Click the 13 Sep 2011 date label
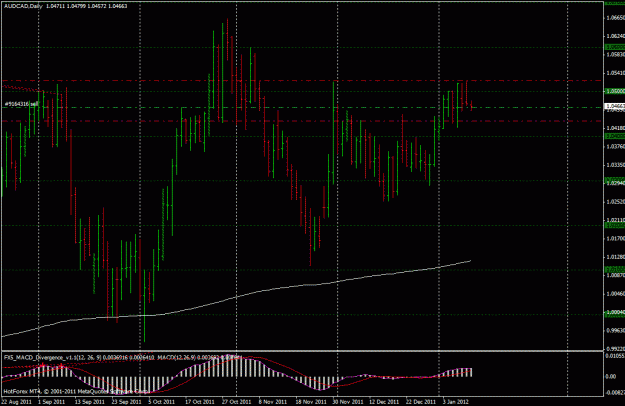 click(90, 402)
